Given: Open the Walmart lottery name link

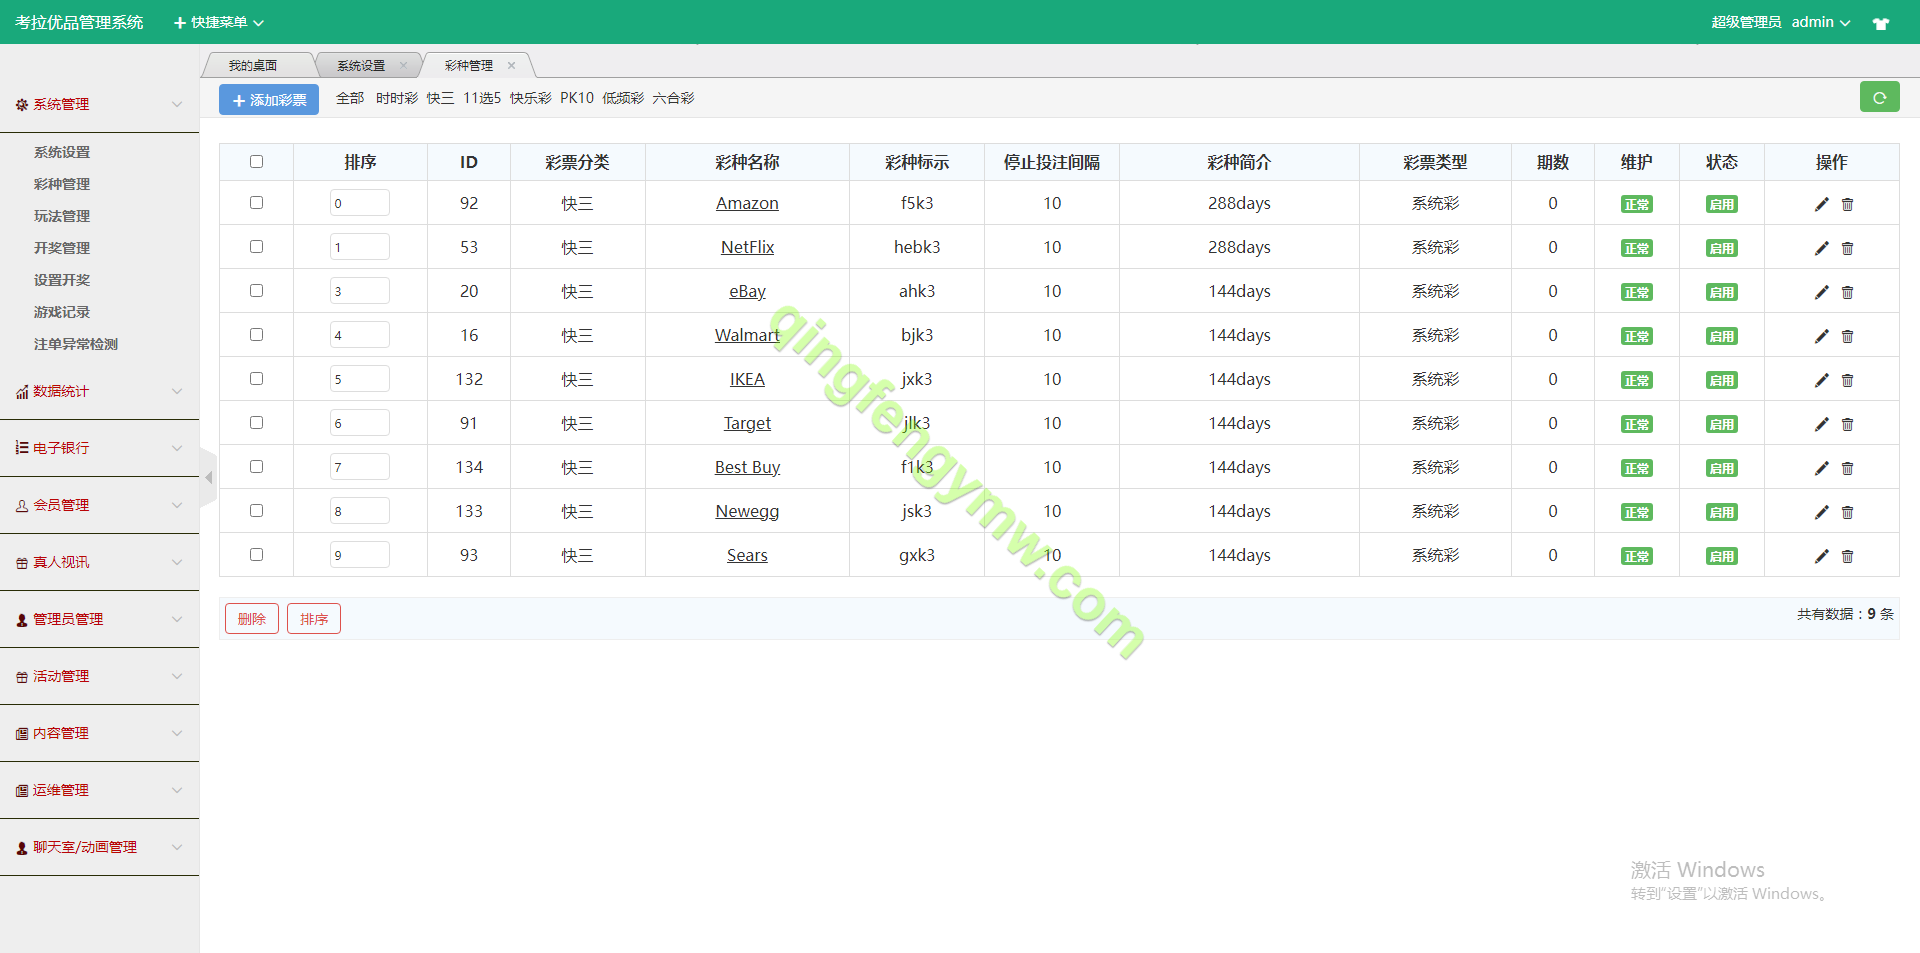Looking at the screenshot, I should tap(746, 335).
